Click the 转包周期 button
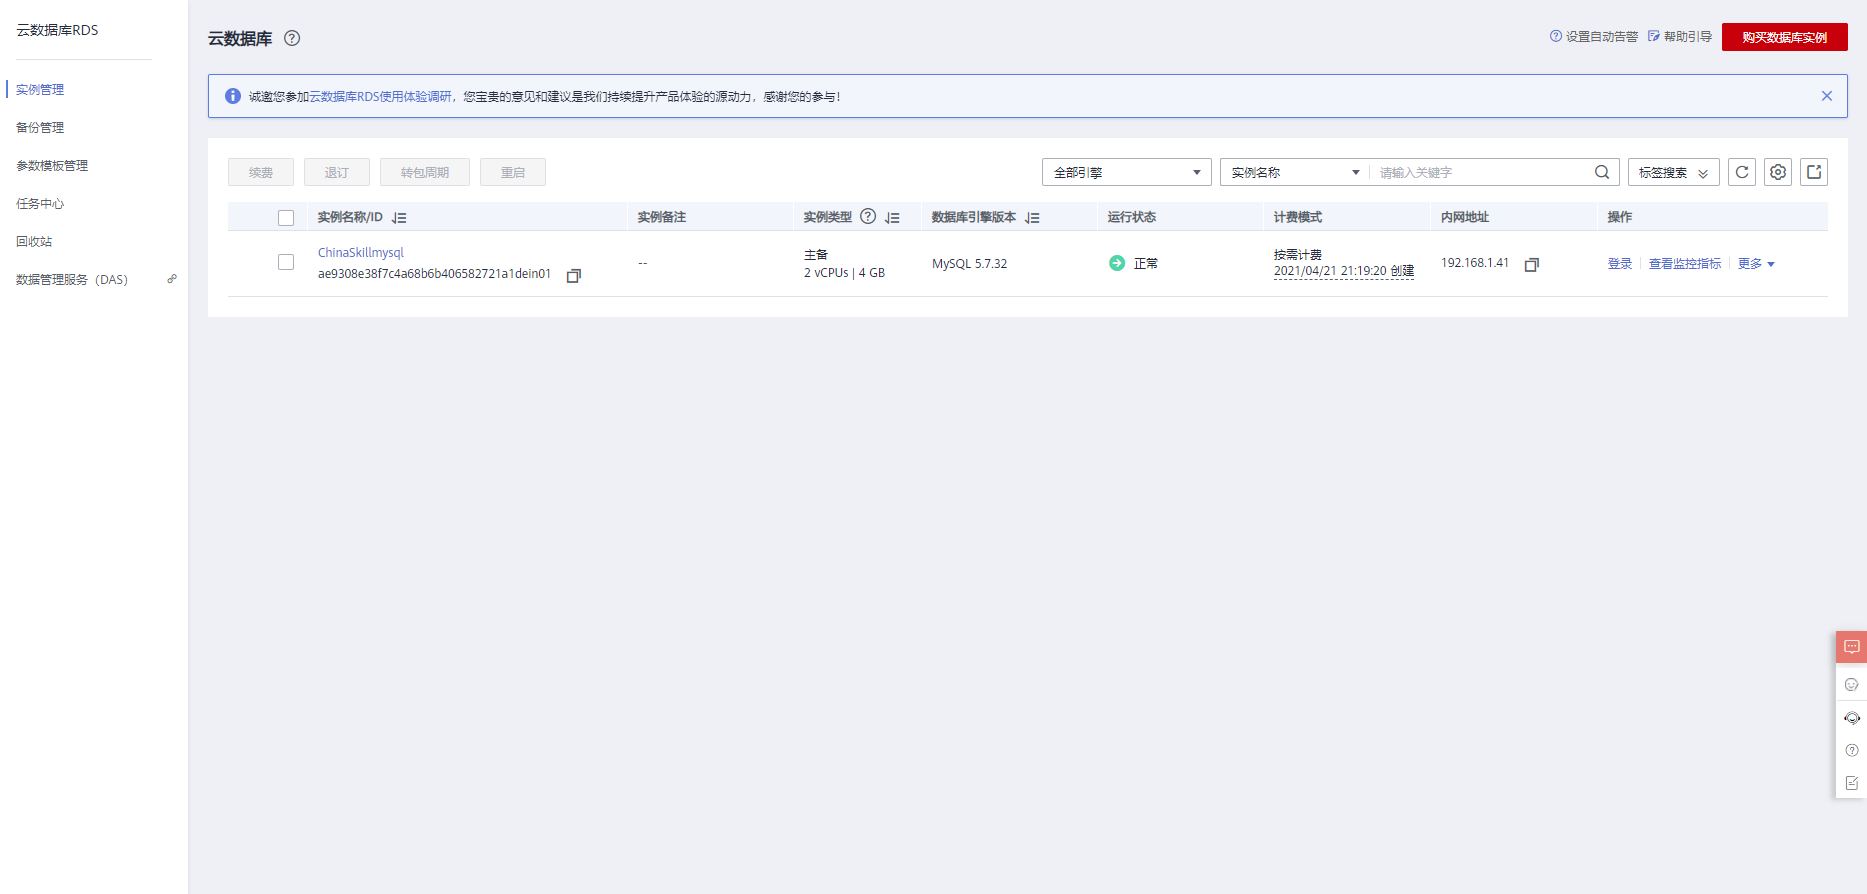1867x894 pixels. pyautogui.click(x=425, y=172)
